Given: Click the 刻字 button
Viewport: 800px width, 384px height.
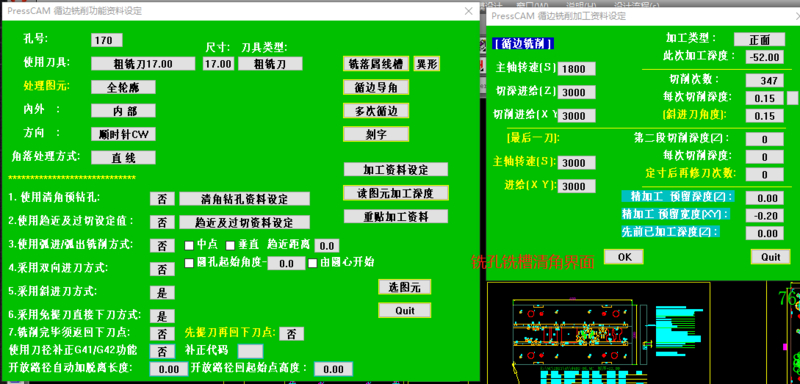Looking at the screenshot, I should coord(376,134).
